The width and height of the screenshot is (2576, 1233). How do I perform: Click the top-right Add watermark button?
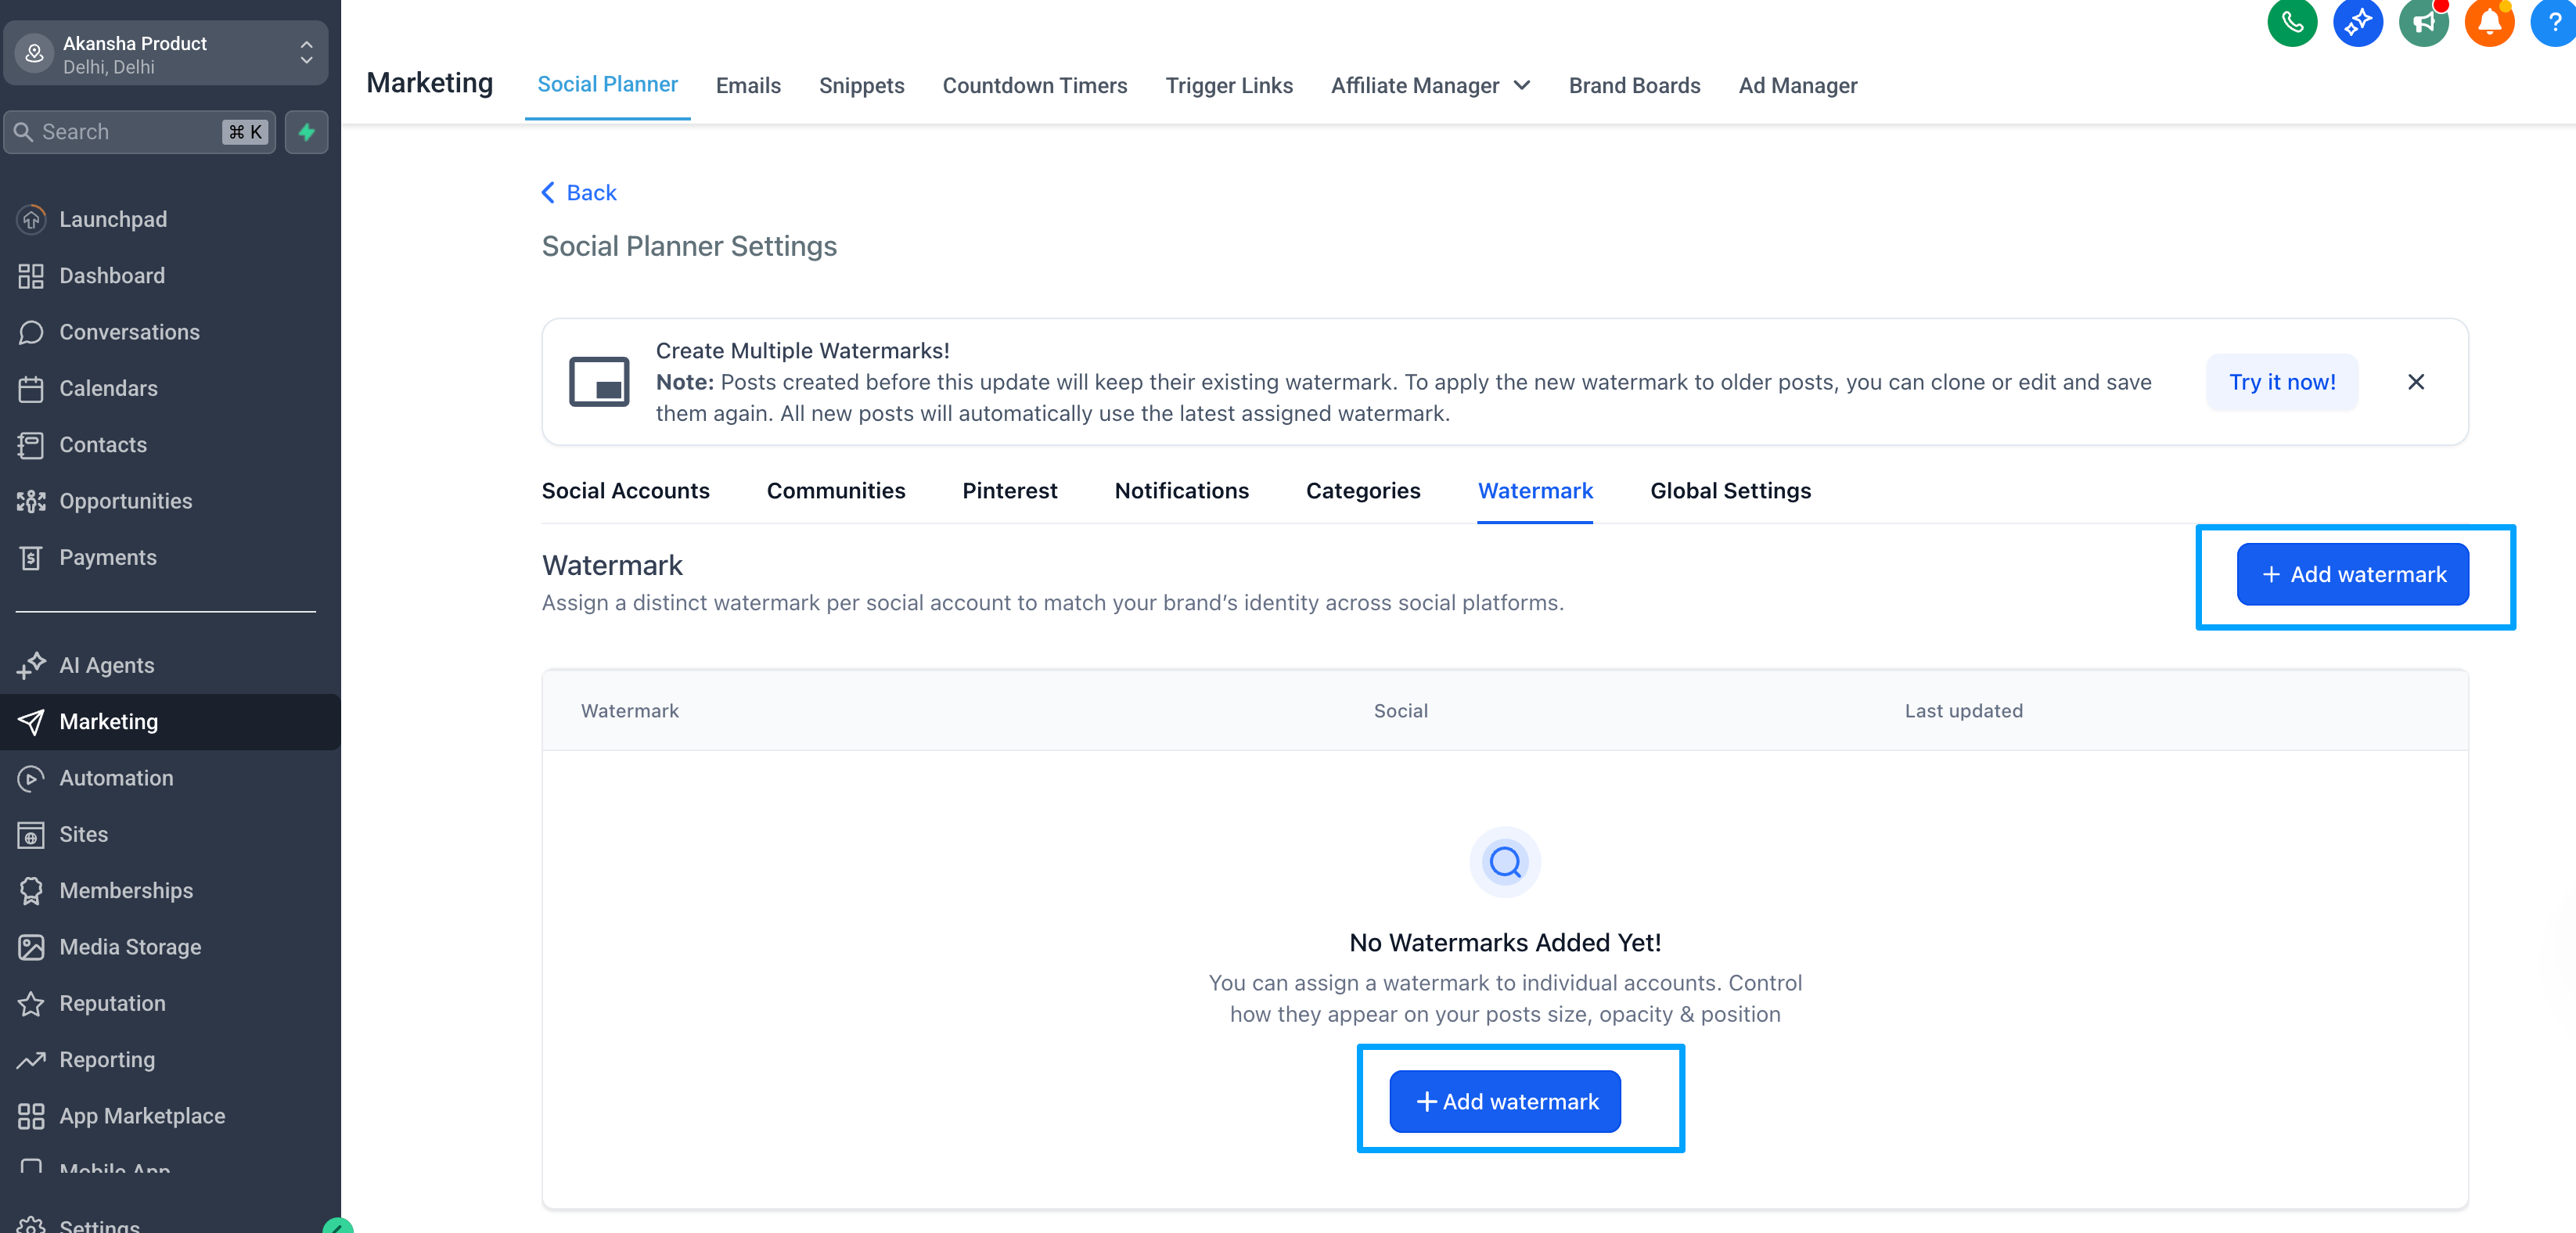pos(2352,574)
